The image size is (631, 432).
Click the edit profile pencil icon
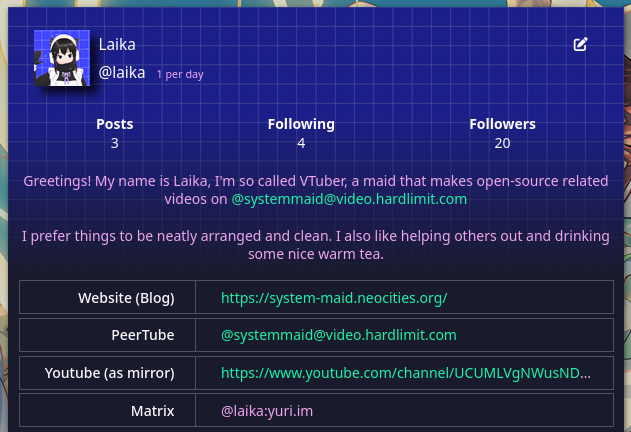click(x=581, y=44)
